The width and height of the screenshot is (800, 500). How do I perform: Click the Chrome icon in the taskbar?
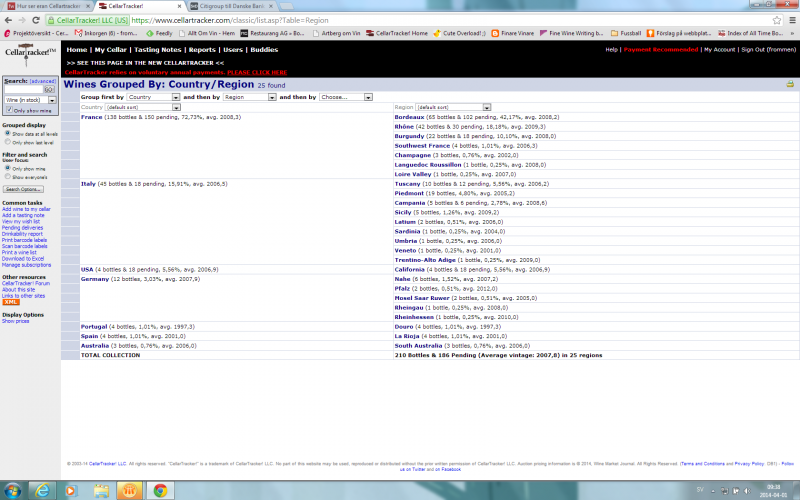(160, 491)
